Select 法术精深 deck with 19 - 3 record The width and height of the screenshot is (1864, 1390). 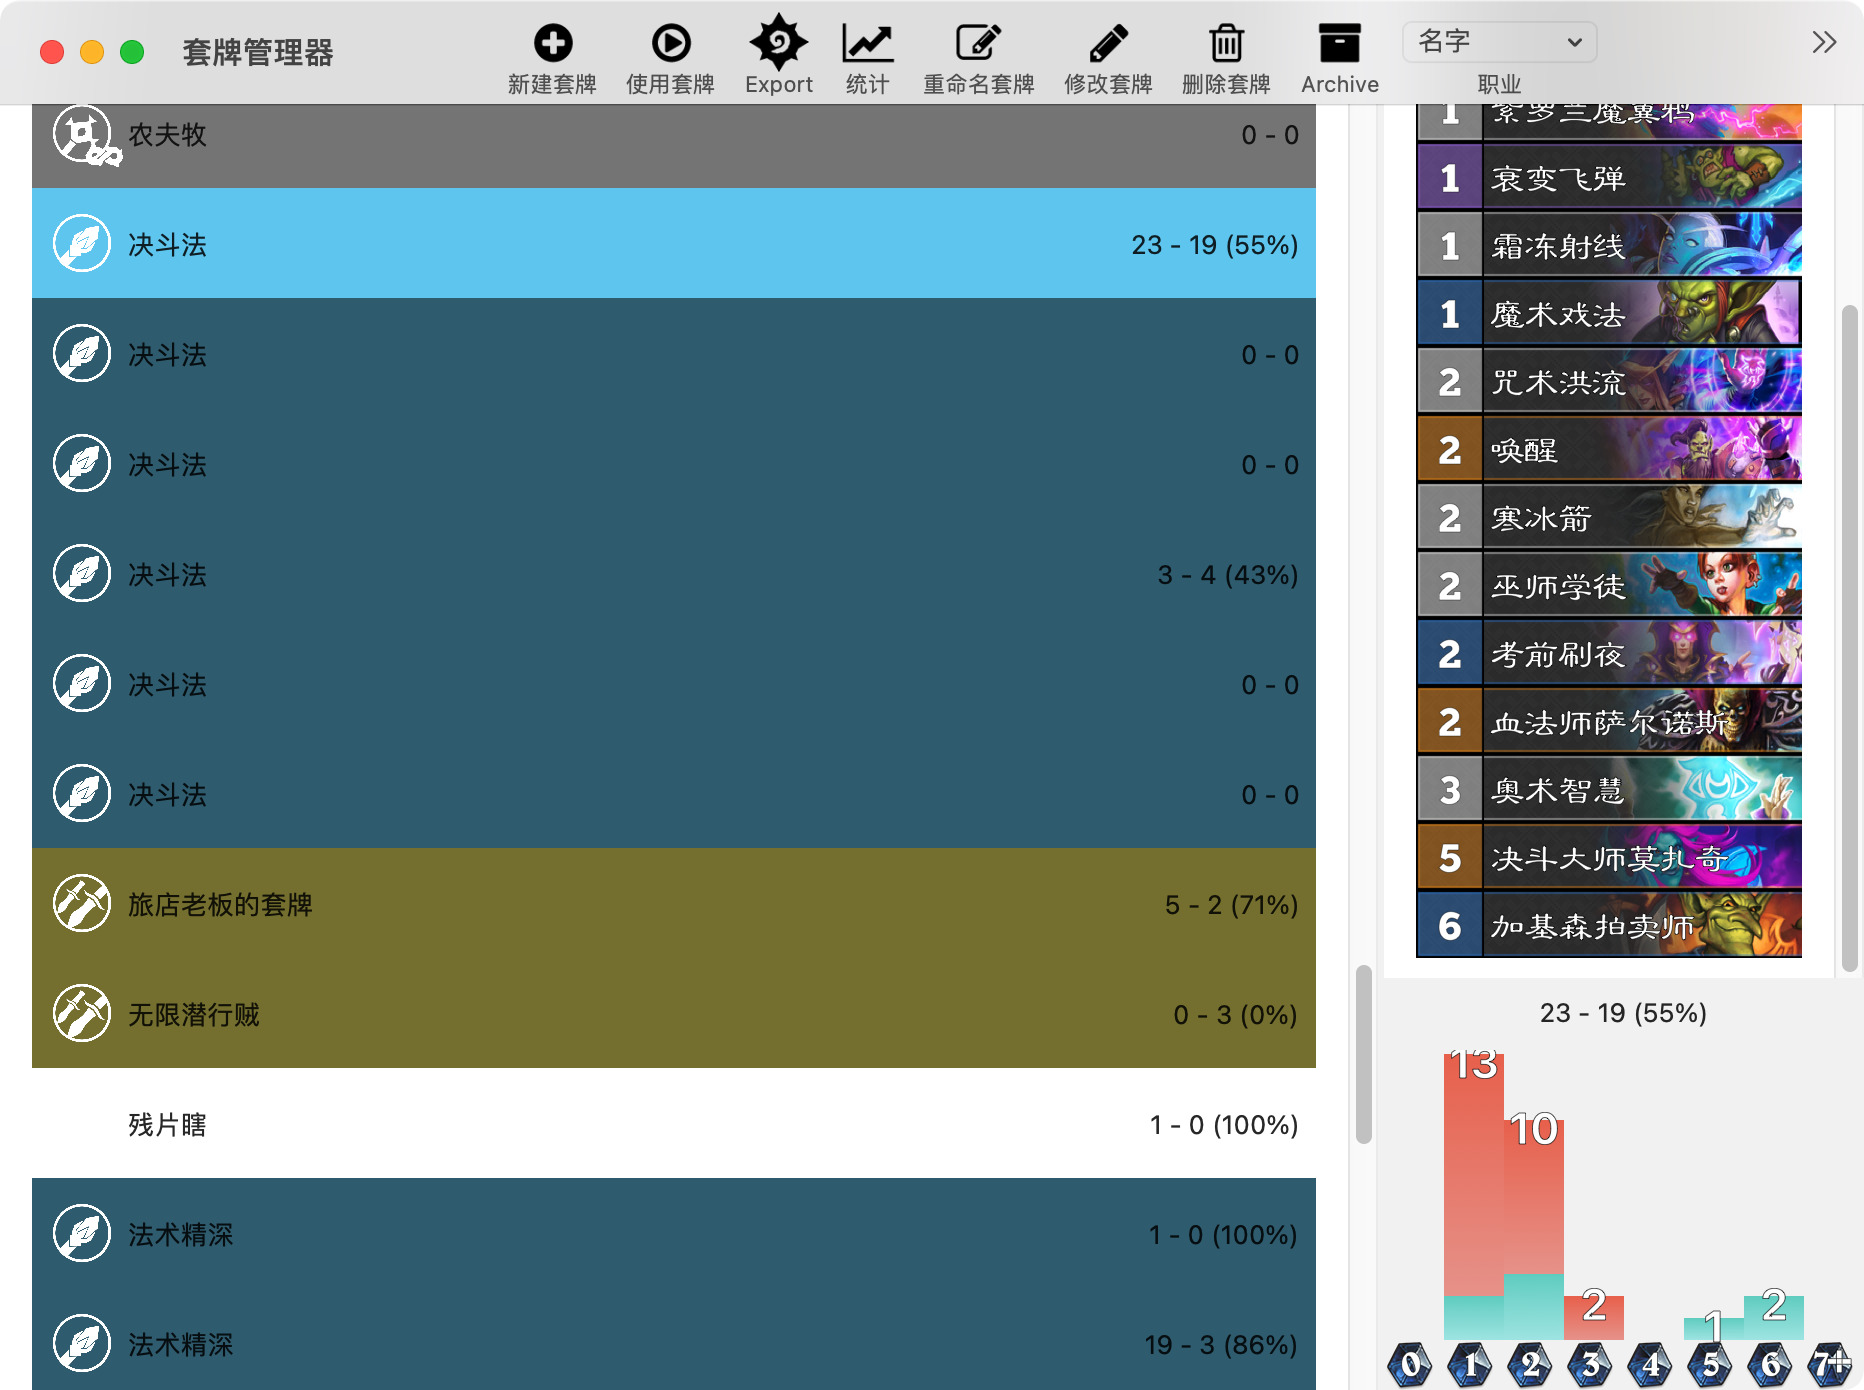[x=673, y=1344]
